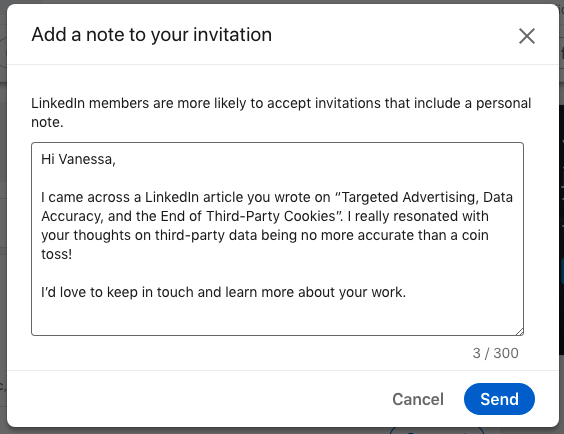This screenshot has width=564, height=434.
Task: Click the empty bottom area of the note box
Action: click(277, 318)
